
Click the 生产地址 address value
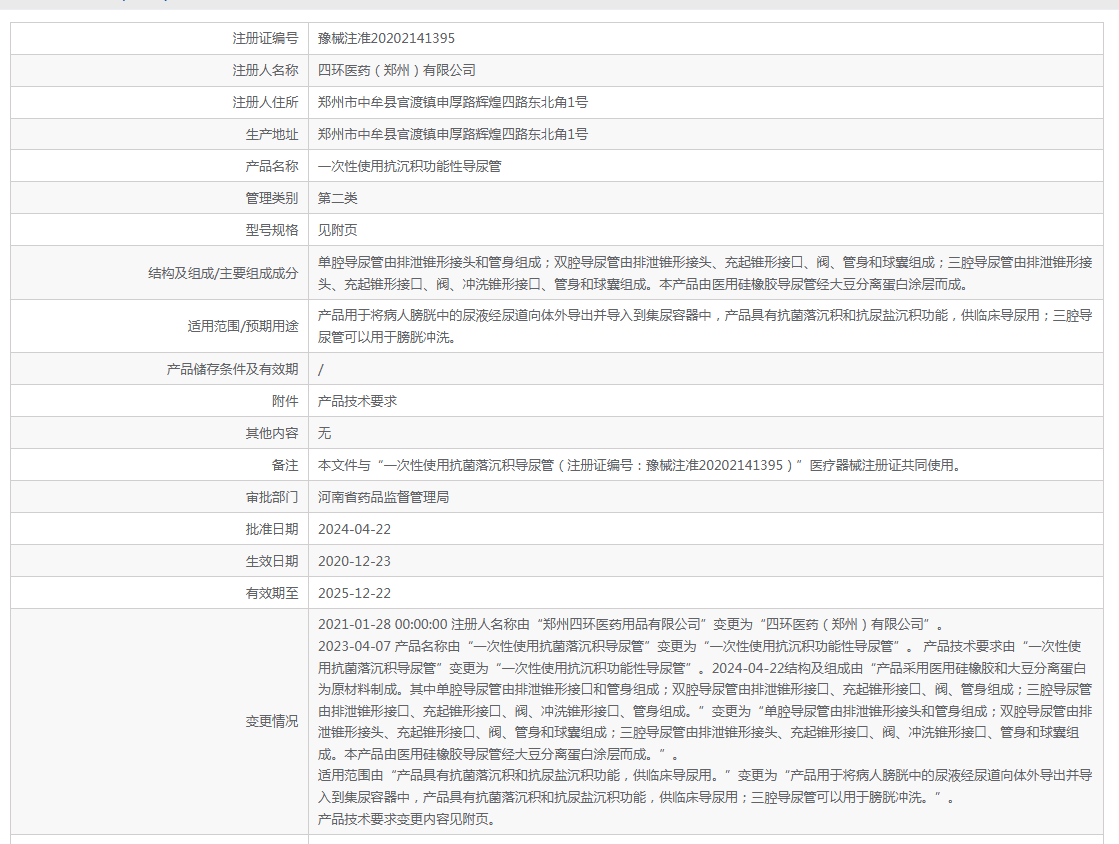tap(452, 135)
